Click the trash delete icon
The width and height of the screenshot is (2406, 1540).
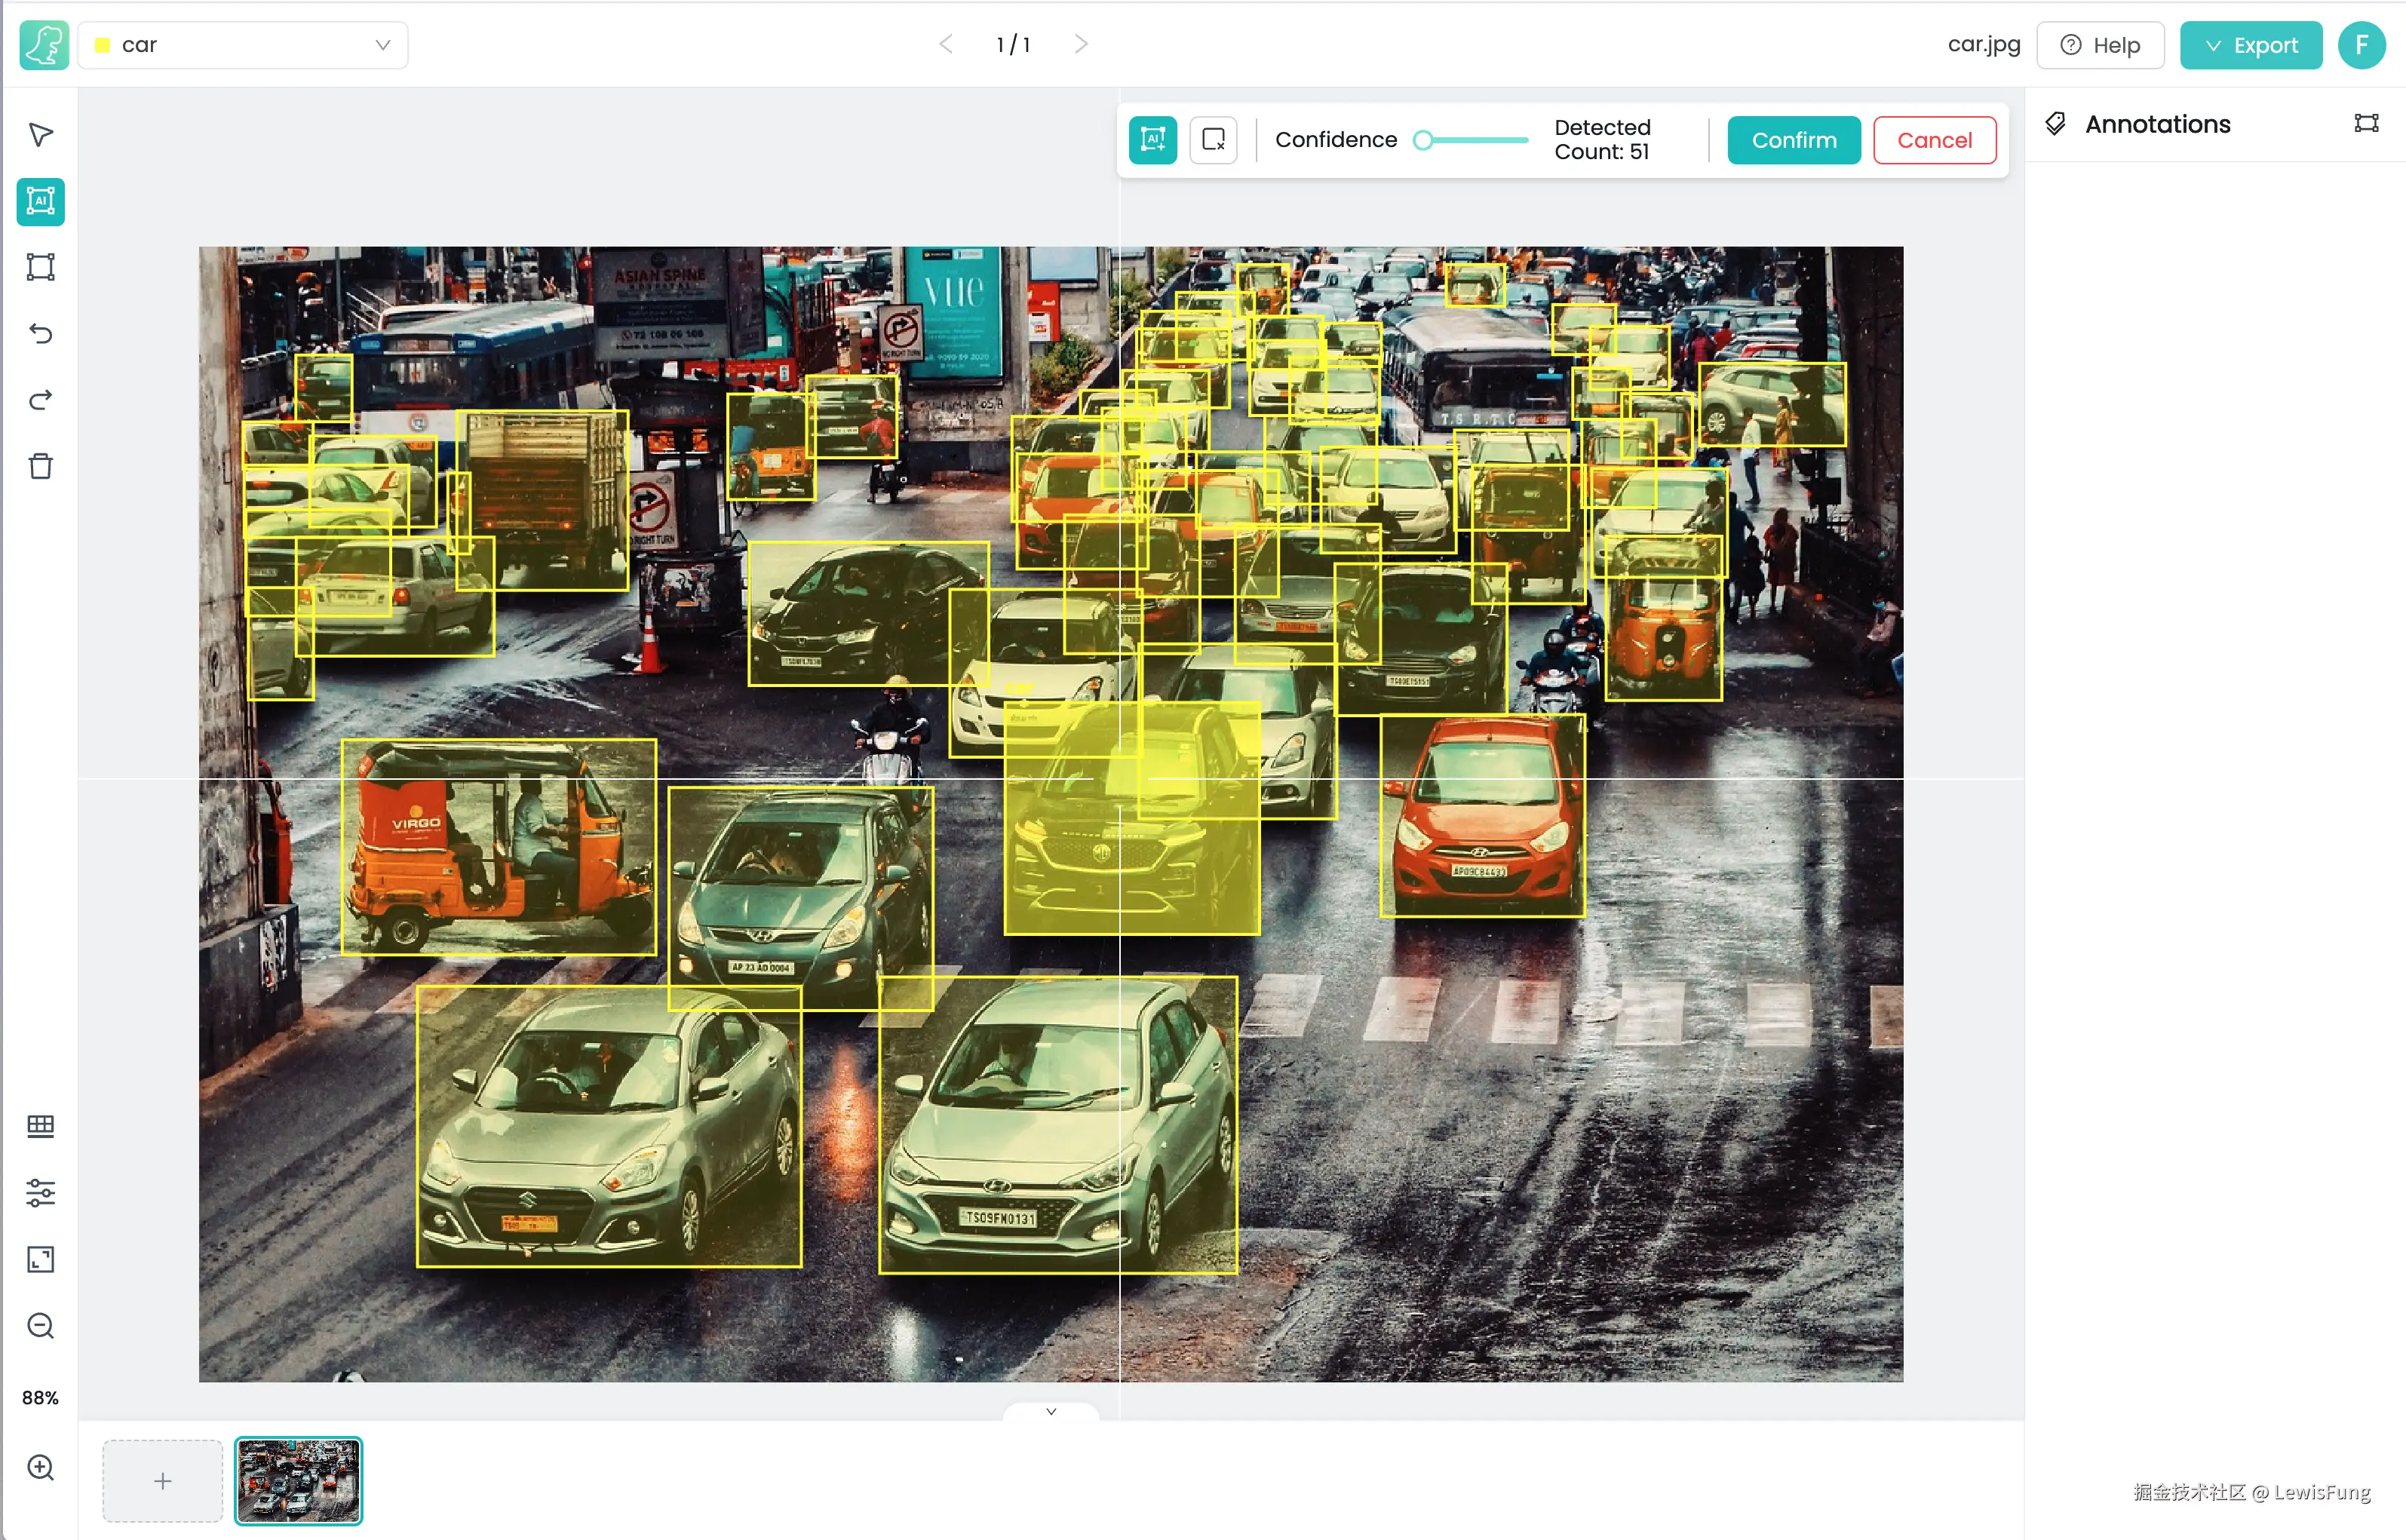[x=40, y=466]
